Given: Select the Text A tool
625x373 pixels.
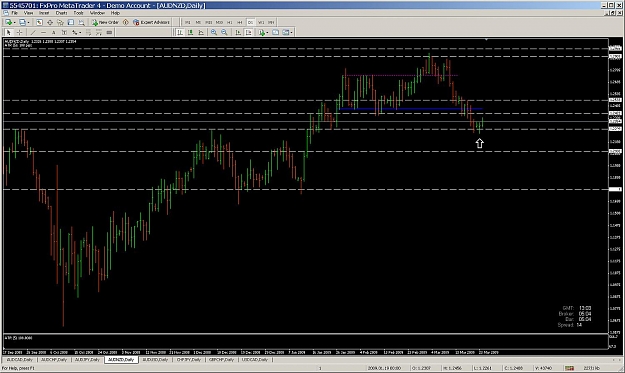Looking at the screenshot, I should pyautogui.click(x=54, y=32).
